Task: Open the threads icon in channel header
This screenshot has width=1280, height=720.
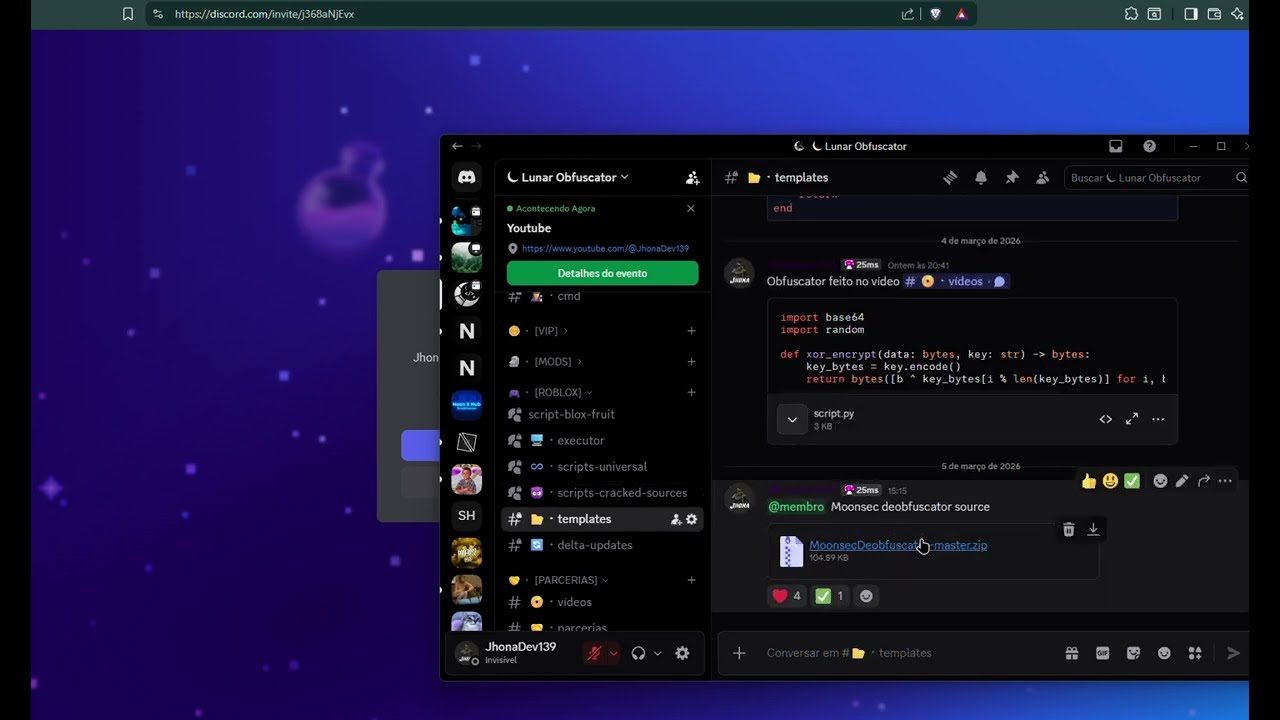Action: pos(950,177)
